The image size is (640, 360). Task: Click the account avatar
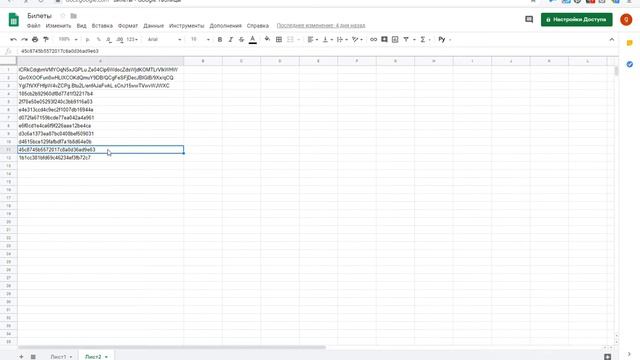coord(626,20)
